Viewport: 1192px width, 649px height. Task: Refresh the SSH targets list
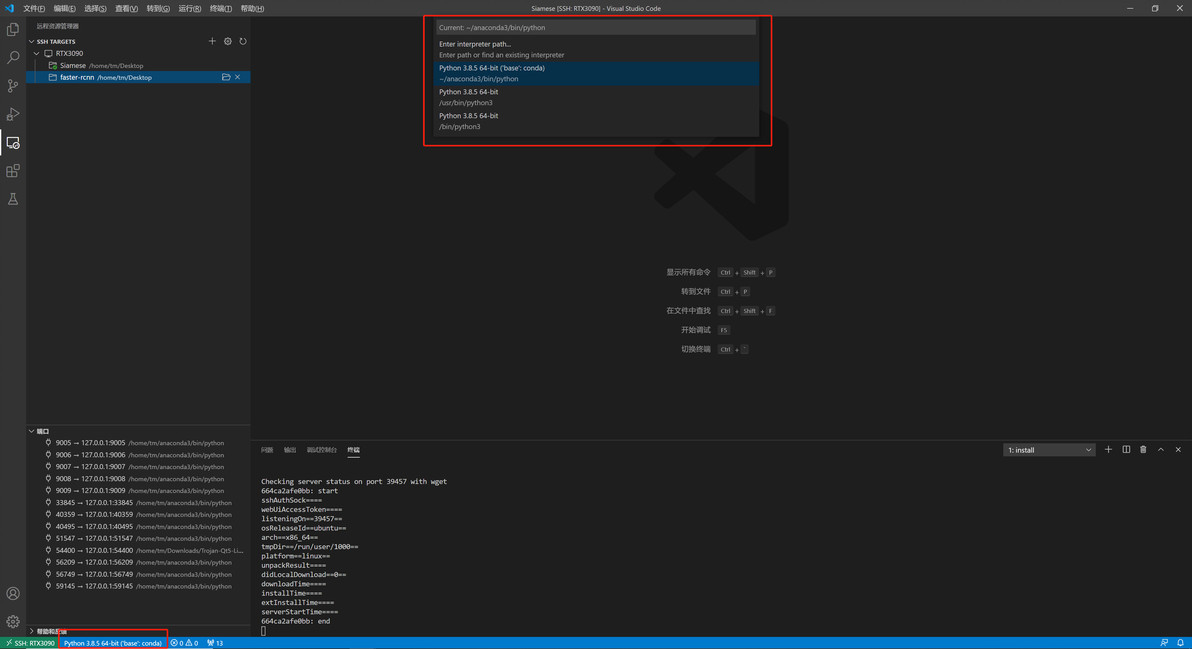[243, 41]
